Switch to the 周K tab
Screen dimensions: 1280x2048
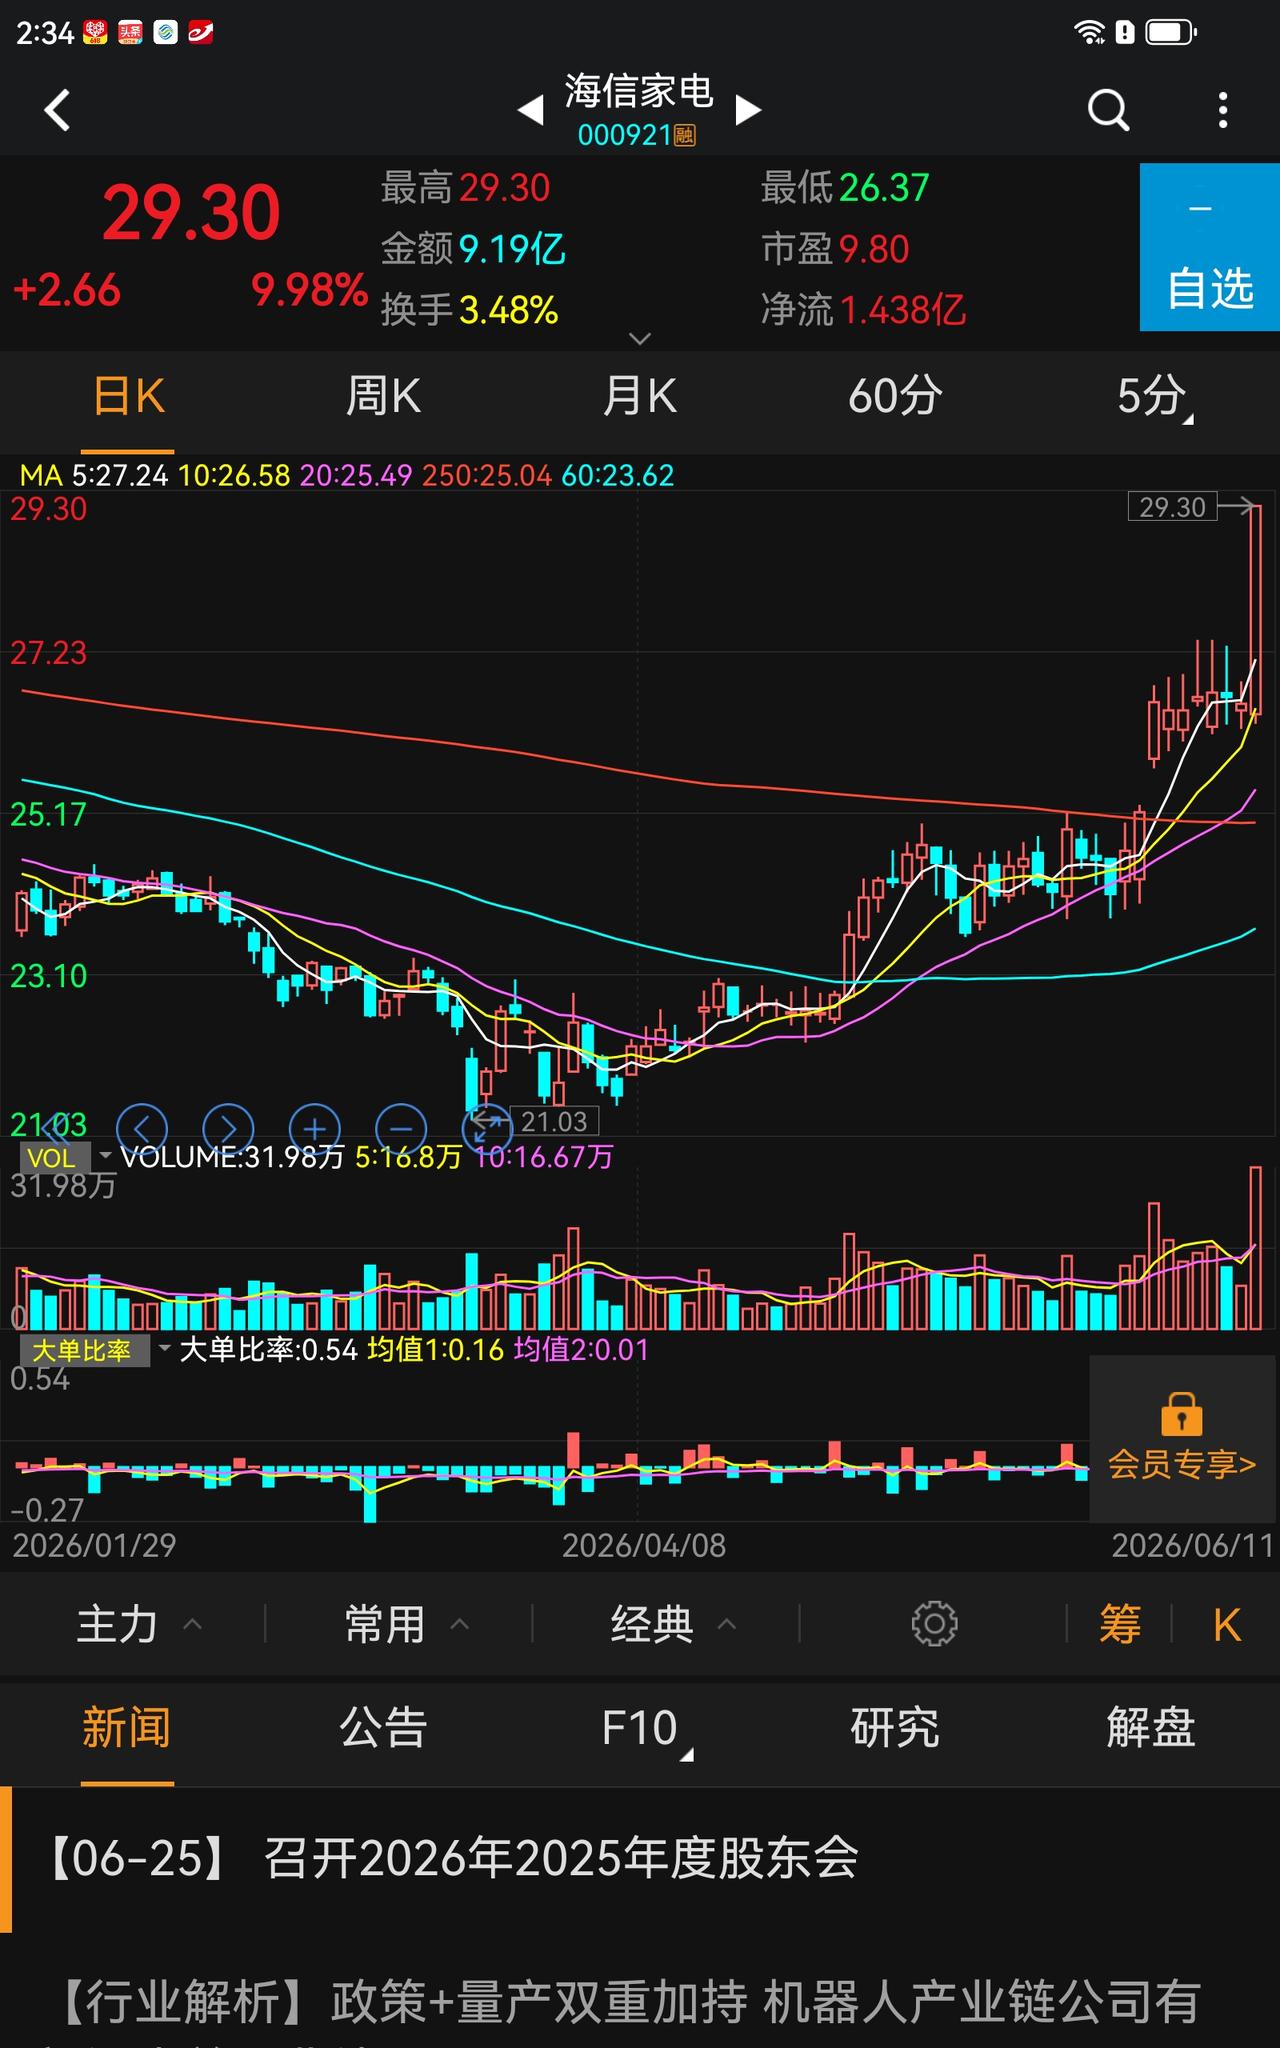383,397
